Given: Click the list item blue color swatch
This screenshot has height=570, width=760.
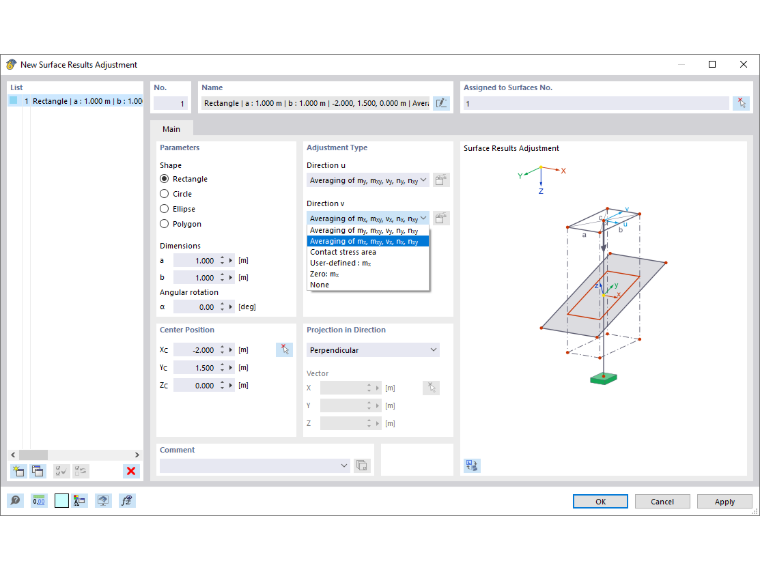Looking at the screenshot, I should pos(14,100).
